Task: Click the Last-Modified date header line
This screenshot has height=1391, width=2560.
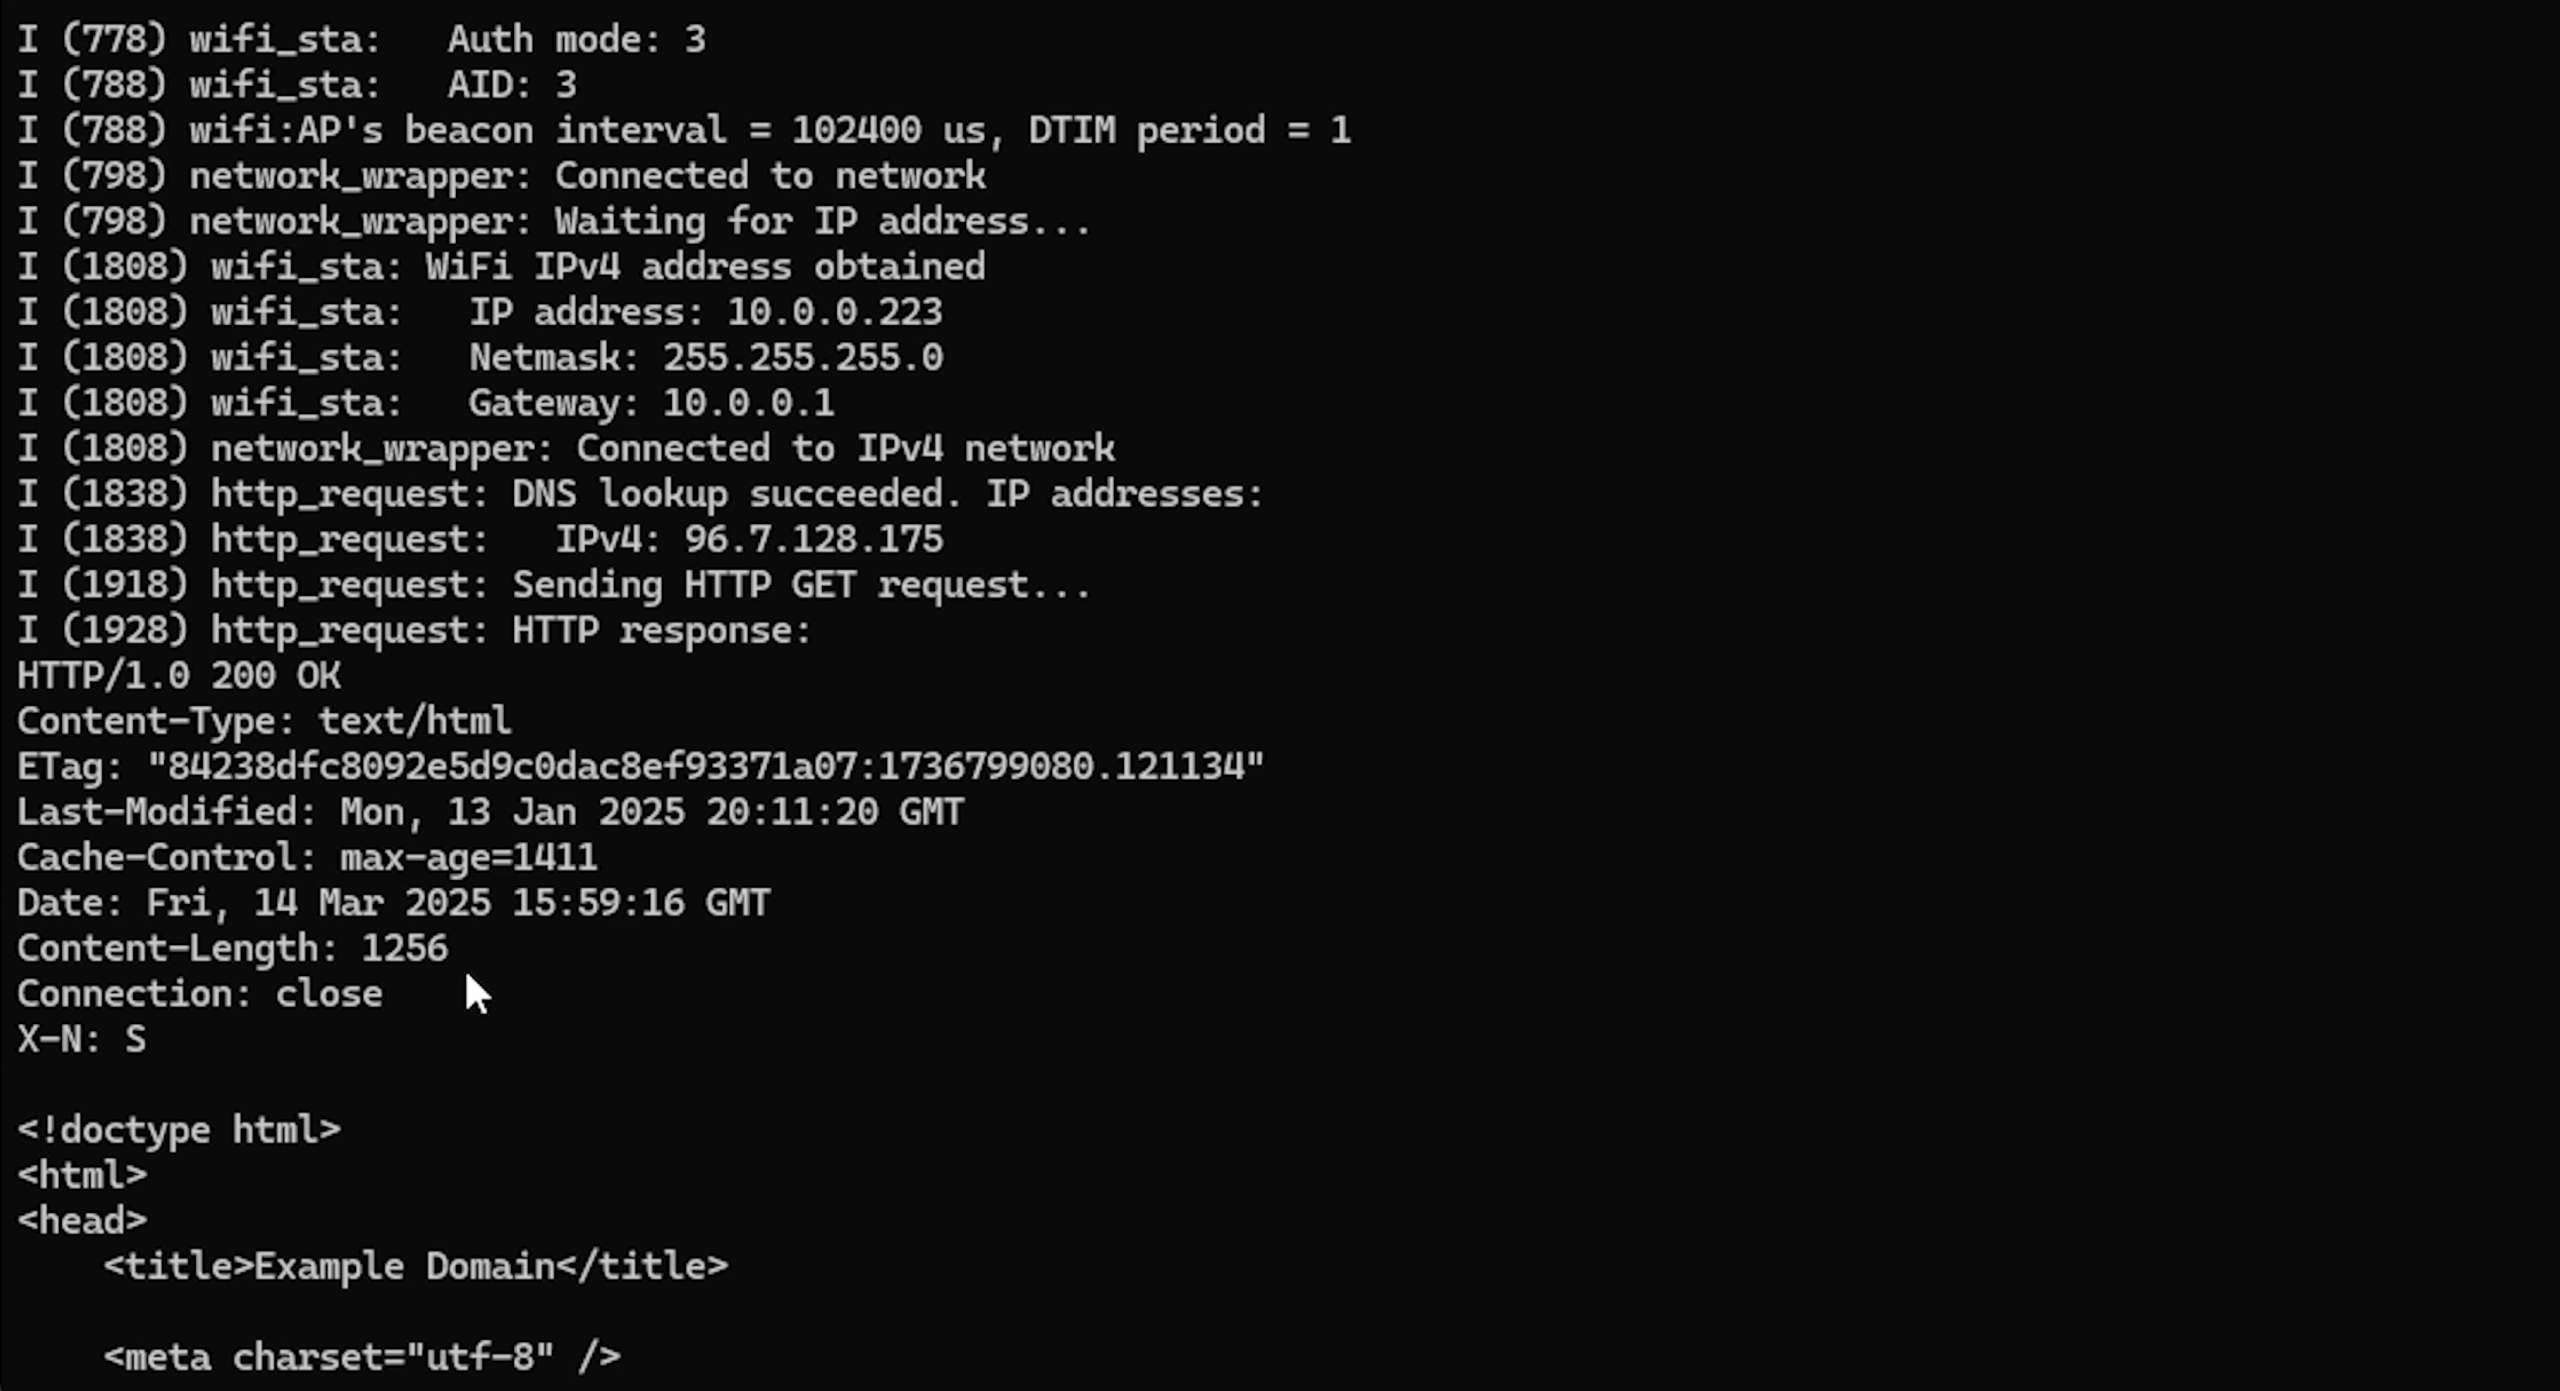Action: 490,812
